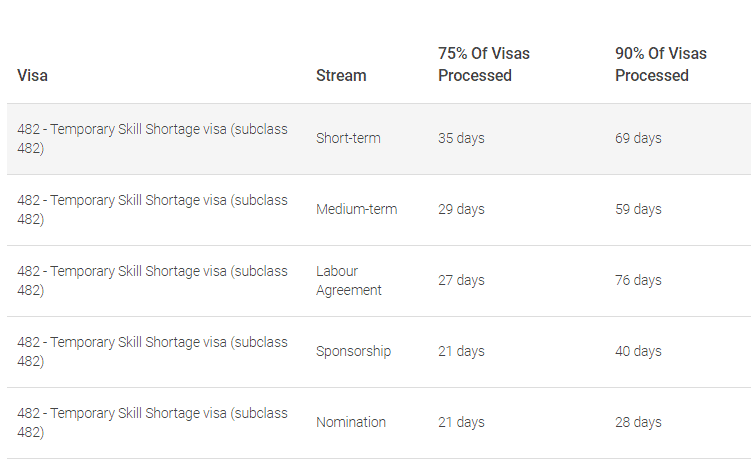Viewport: 751px width, 472px height.
Task: Select the 35 days value
Action: pyautogui.click(x=461, y=138)
